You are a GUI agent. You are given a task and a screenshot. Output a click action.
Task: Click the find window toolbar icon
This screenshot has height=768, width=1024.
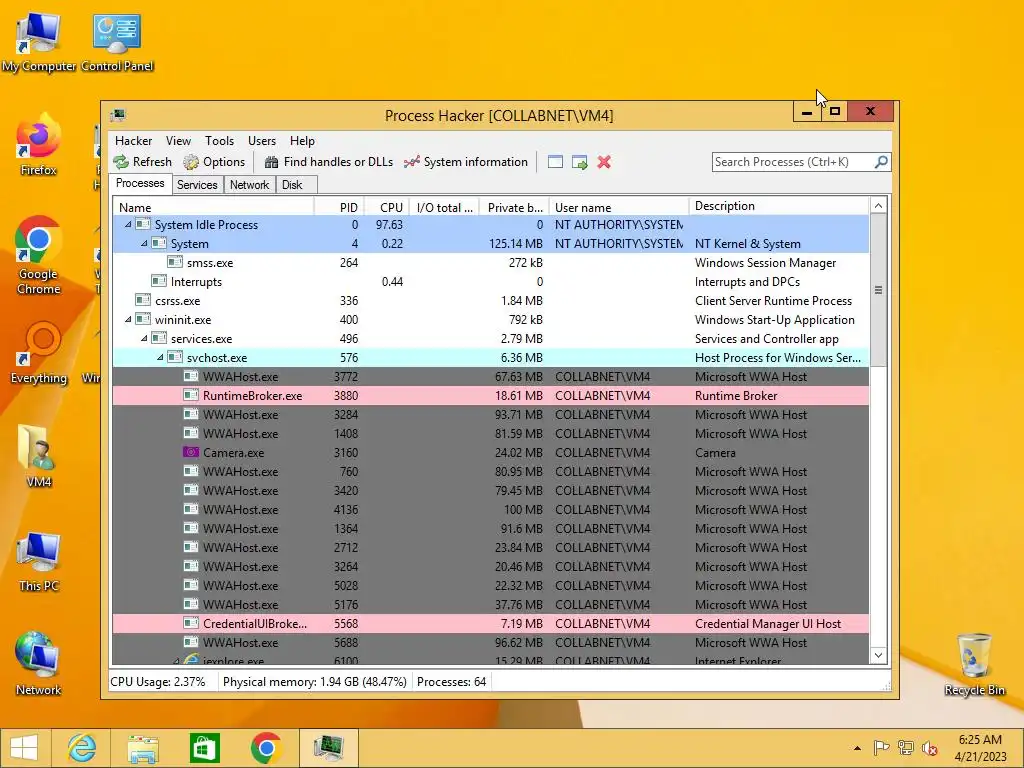point(555,162)
